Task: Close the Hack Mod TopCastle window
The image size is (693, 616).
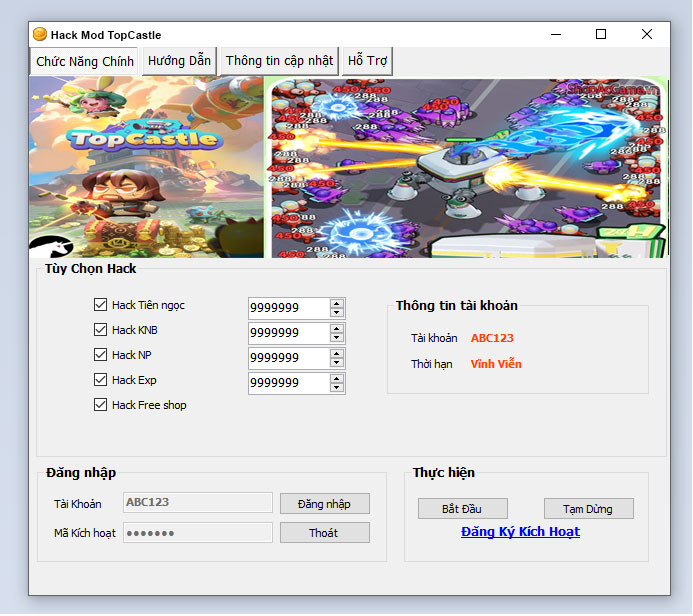Action: [647, 34]
